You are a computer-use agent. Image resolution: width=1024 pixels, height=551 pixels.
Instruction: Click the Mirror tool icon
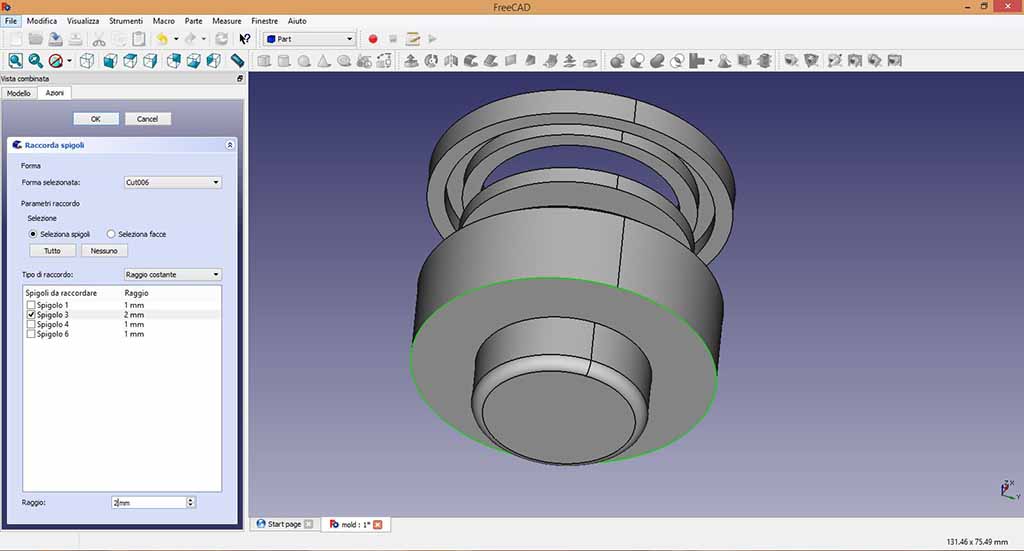point(451,61)
